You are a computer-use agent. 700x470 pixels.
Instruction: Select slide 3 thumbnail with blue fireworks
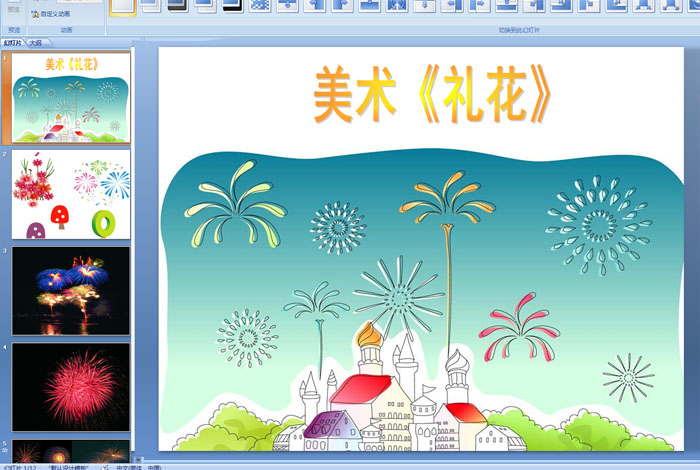point(71,291)
